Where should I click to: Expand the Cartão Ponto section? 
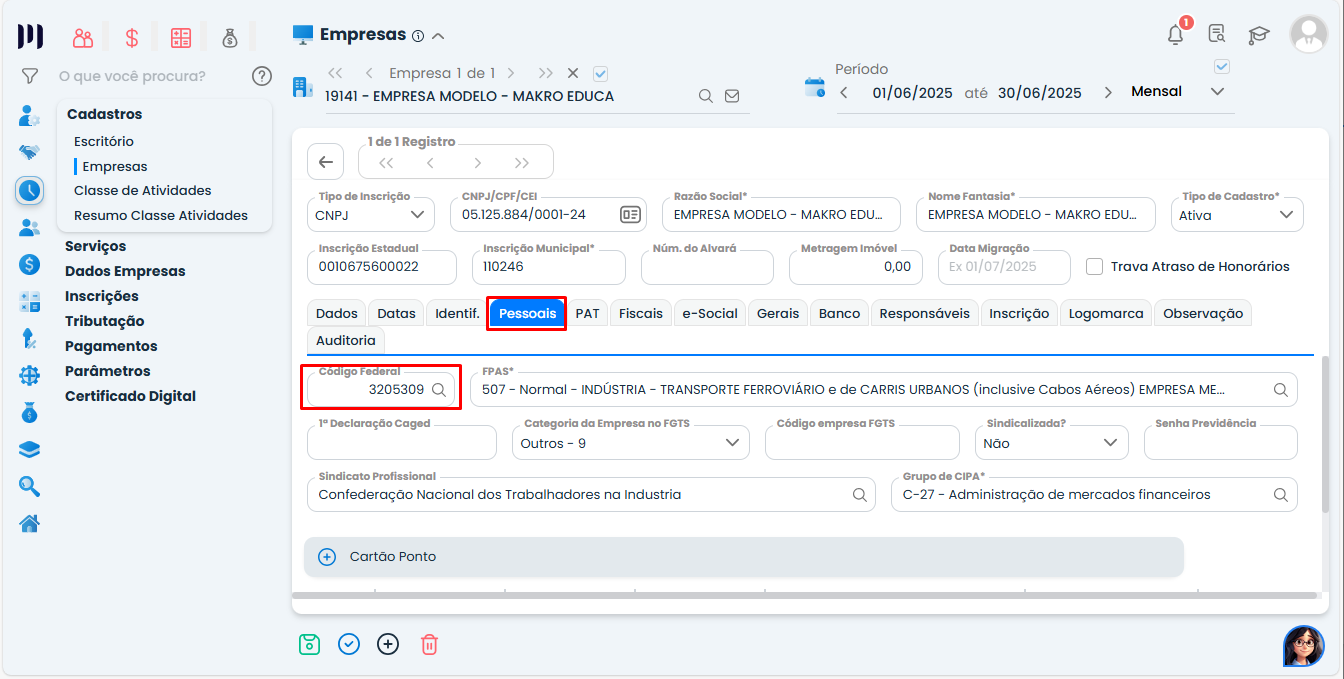click(744, 557)
